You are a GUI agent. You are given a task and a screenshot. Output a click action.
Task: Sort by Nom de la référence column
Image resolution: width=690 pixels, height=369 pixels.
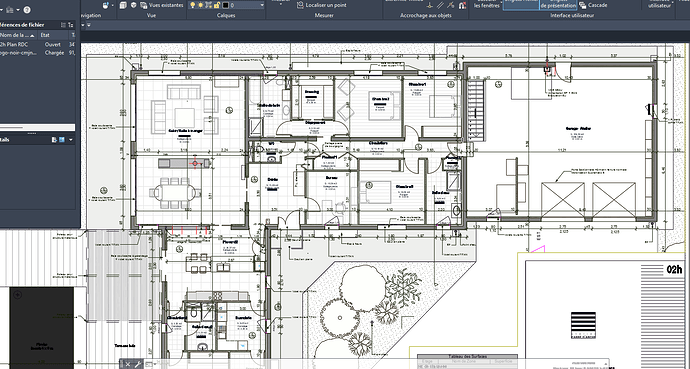coord(18,35)
